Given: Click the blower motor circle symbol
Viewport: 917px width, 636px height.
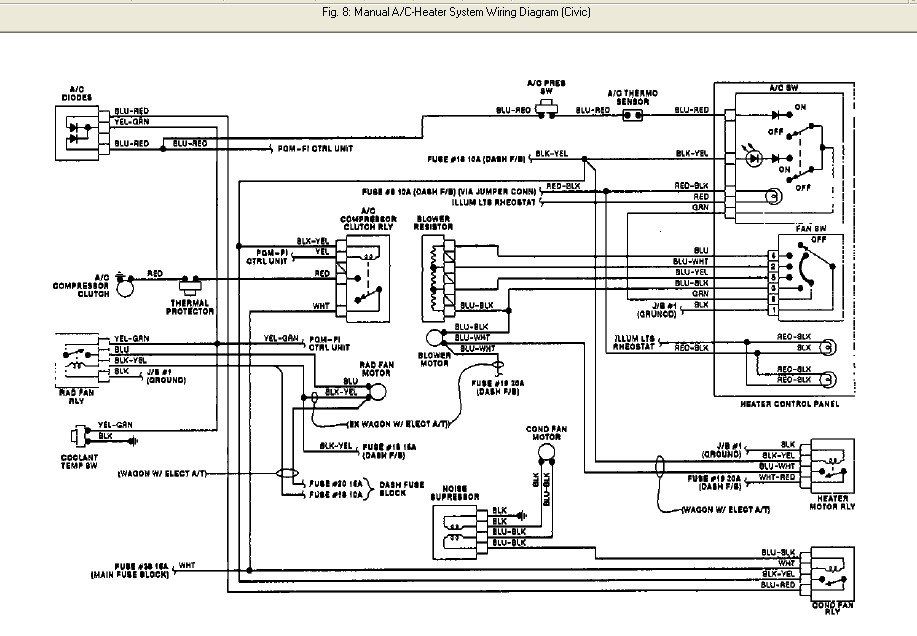Looking at the screenshot, I should point(435,338).
